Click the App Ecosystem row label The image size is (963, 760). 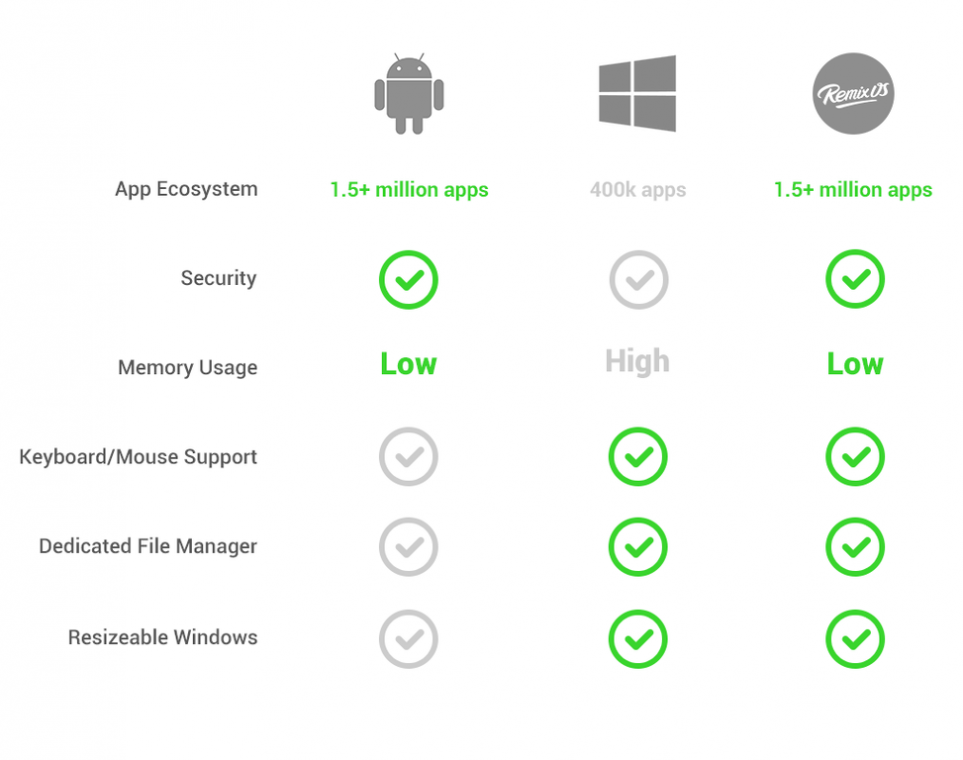coord(186,189)
